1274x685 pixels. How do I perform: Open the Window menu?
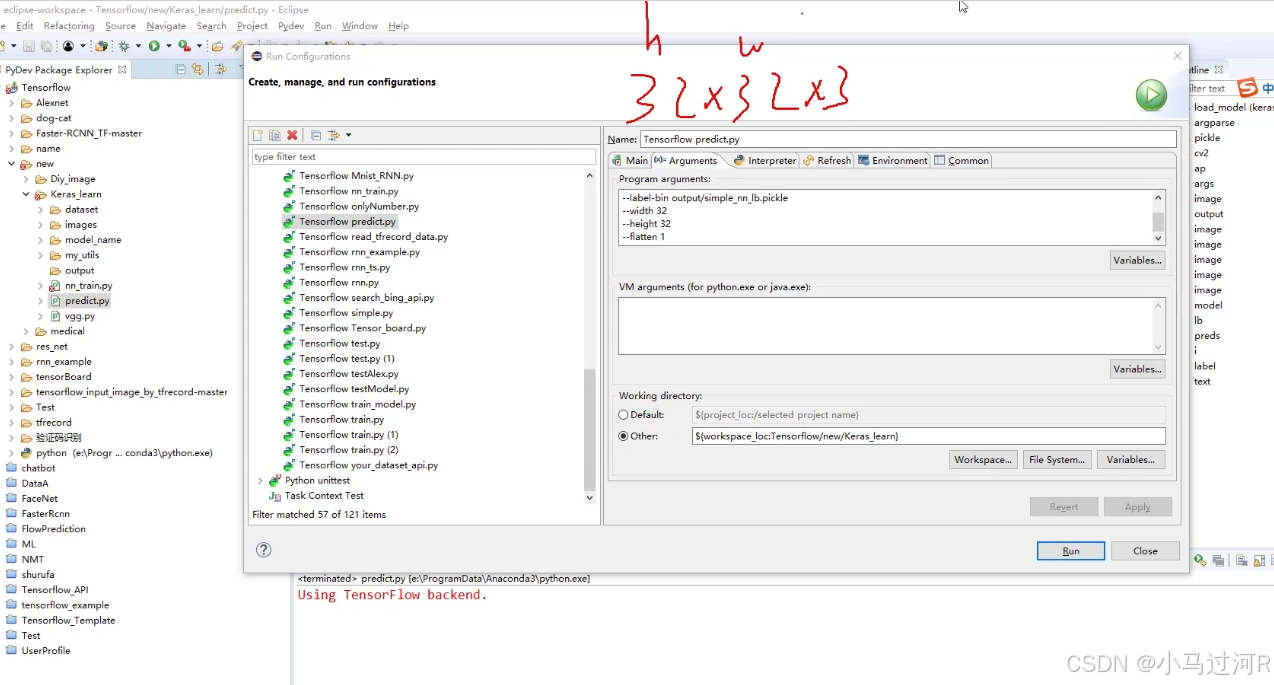[x=360, y=26]
